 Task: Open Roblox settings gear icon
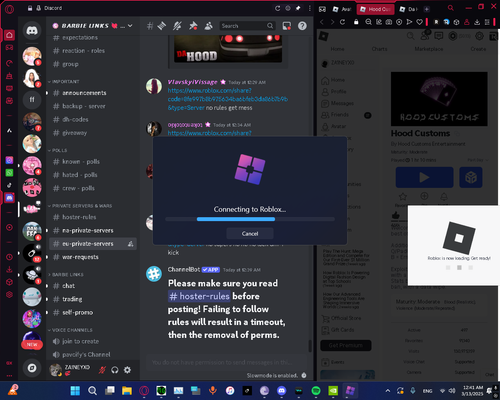[479, 36]
